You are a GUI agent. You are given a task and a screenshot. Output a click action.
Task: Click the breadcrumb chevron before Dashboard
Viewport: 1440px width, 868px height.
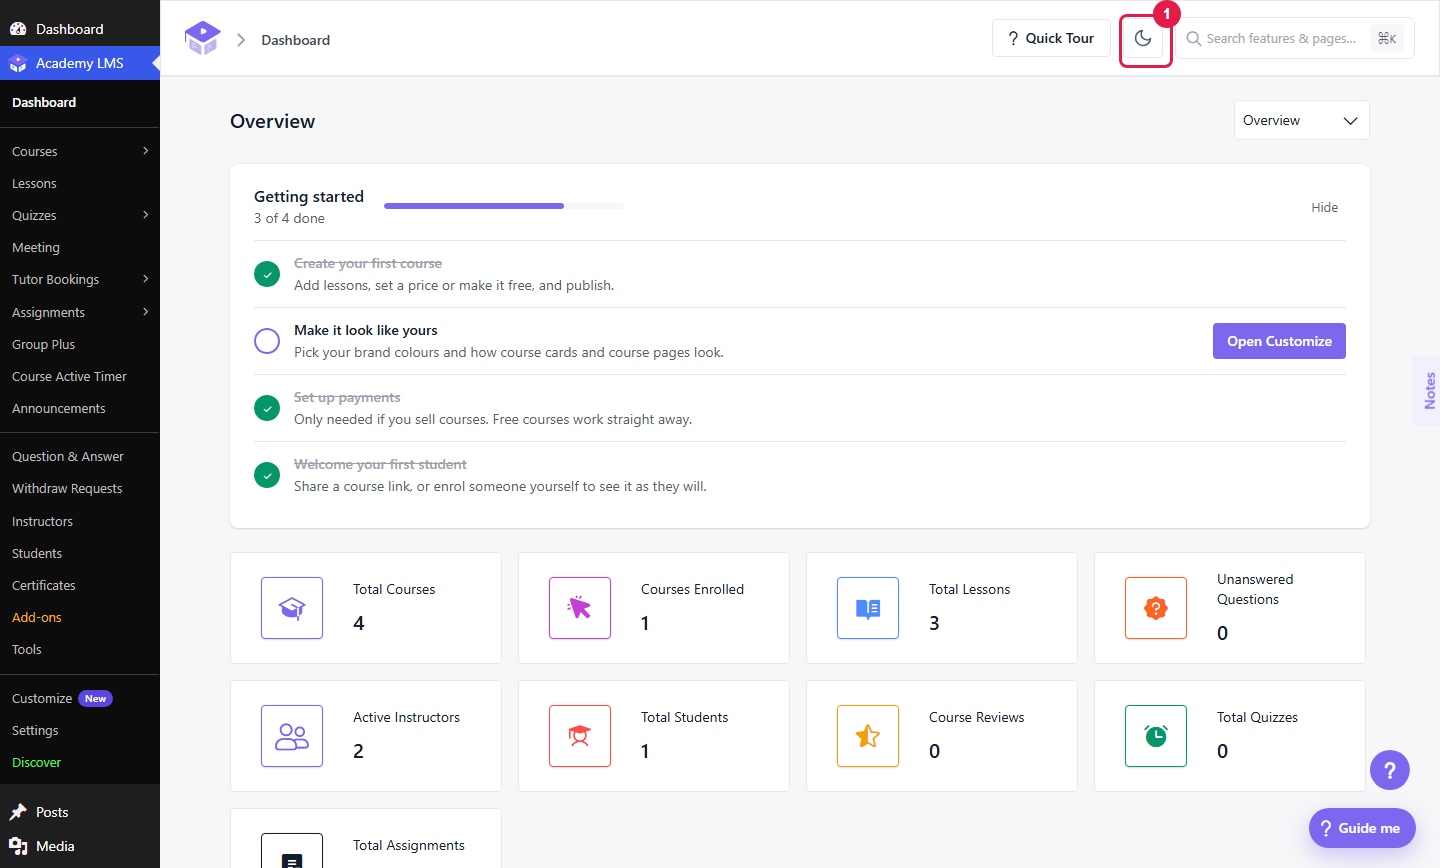[x=241, y=40]
